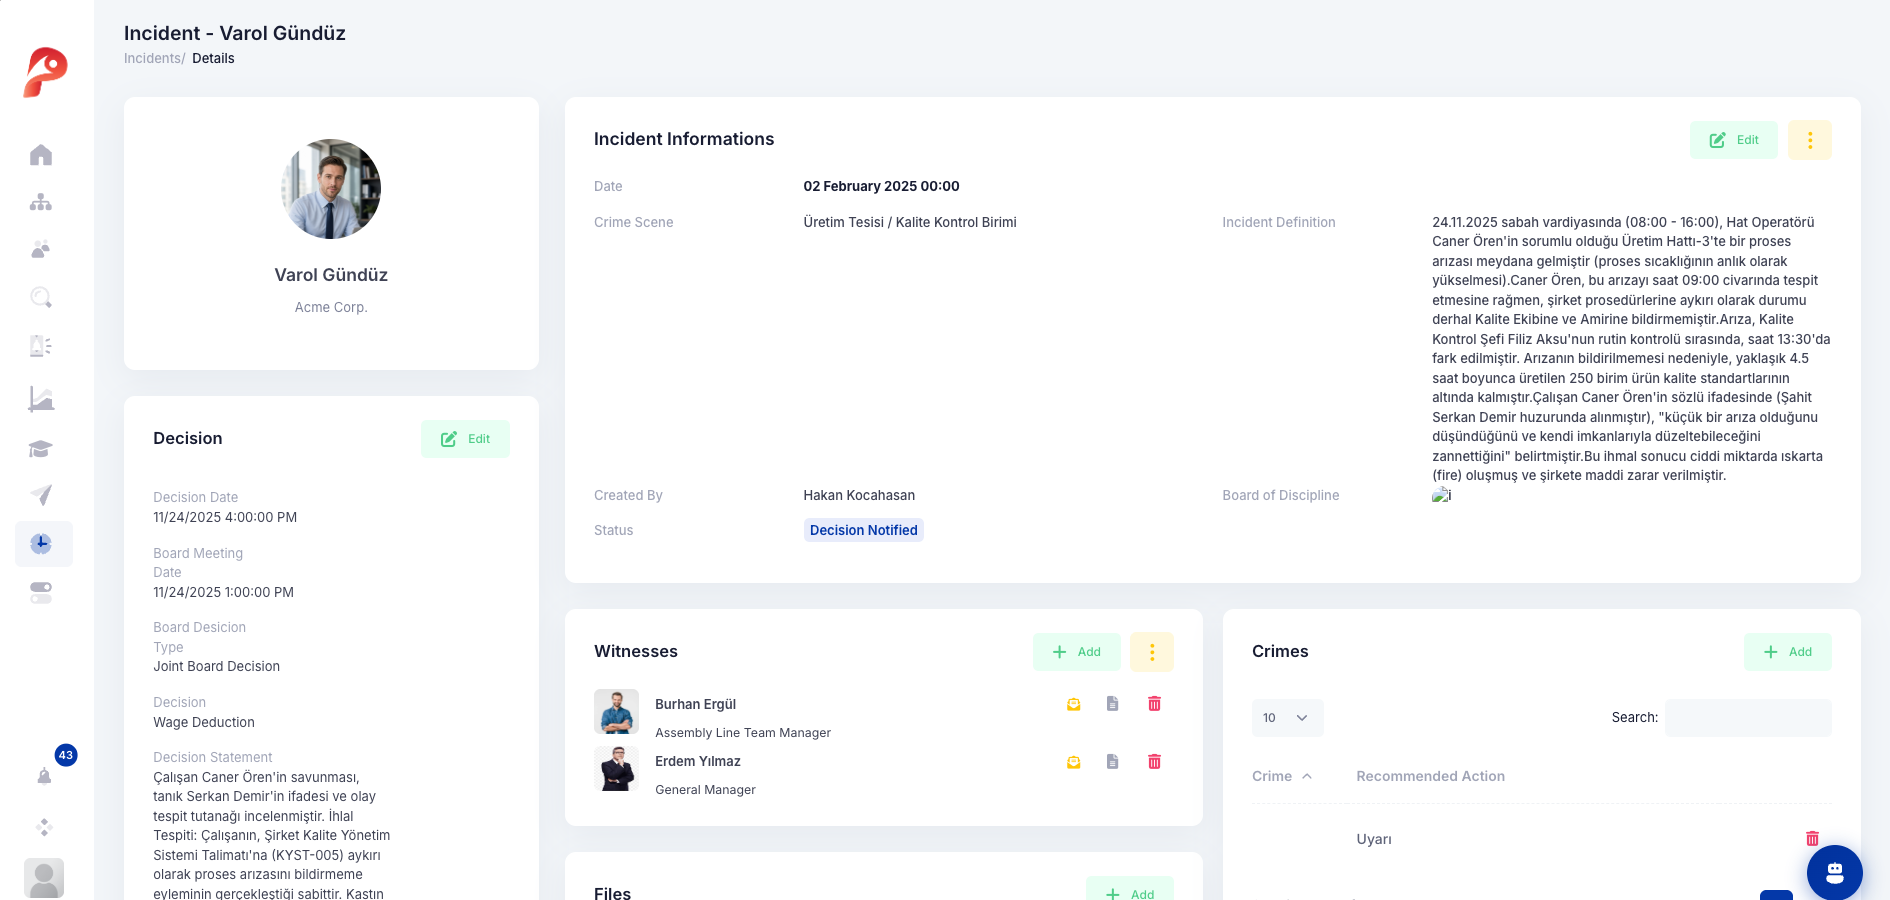
Task: Delete the Uyarı crime row
Action: [x=1812, y=839]
